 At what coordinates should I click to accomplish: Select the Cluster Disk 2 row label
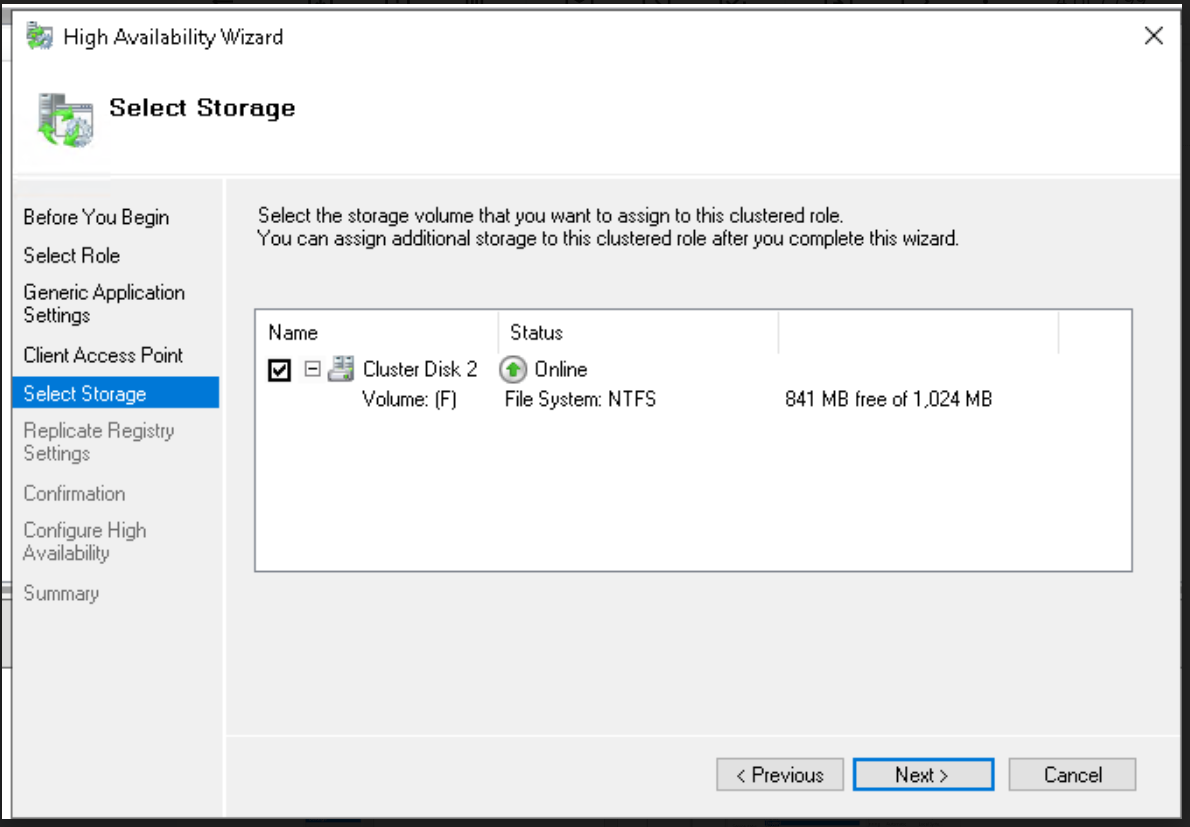click(x=420, y=369)
